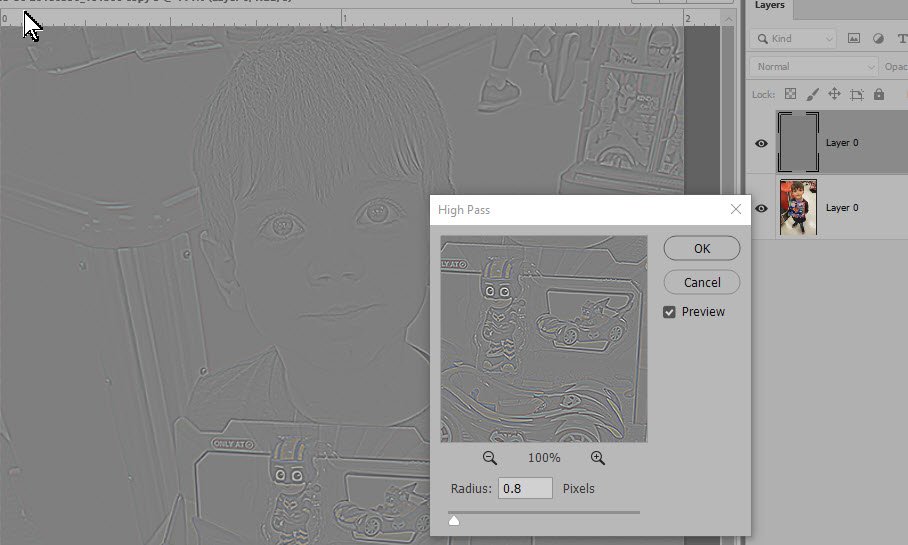
Task: Click the High Pass preview thumbnail
Action: tap(544, 339)
